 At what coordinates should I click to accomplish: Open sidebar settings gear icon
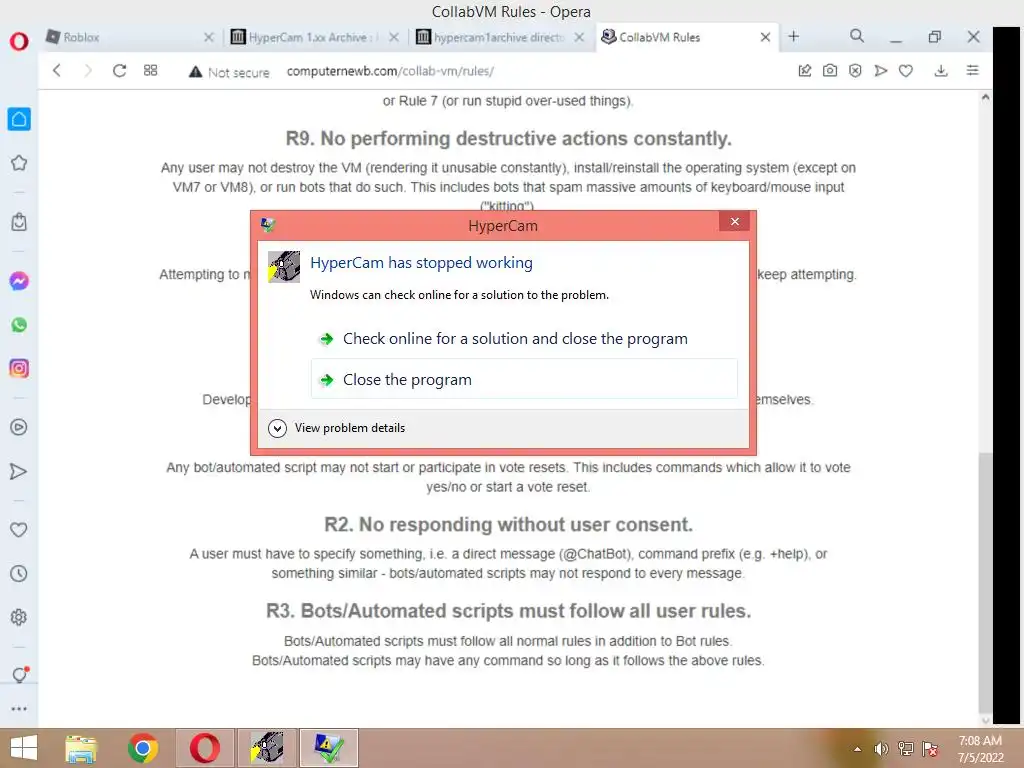(19, 617)
